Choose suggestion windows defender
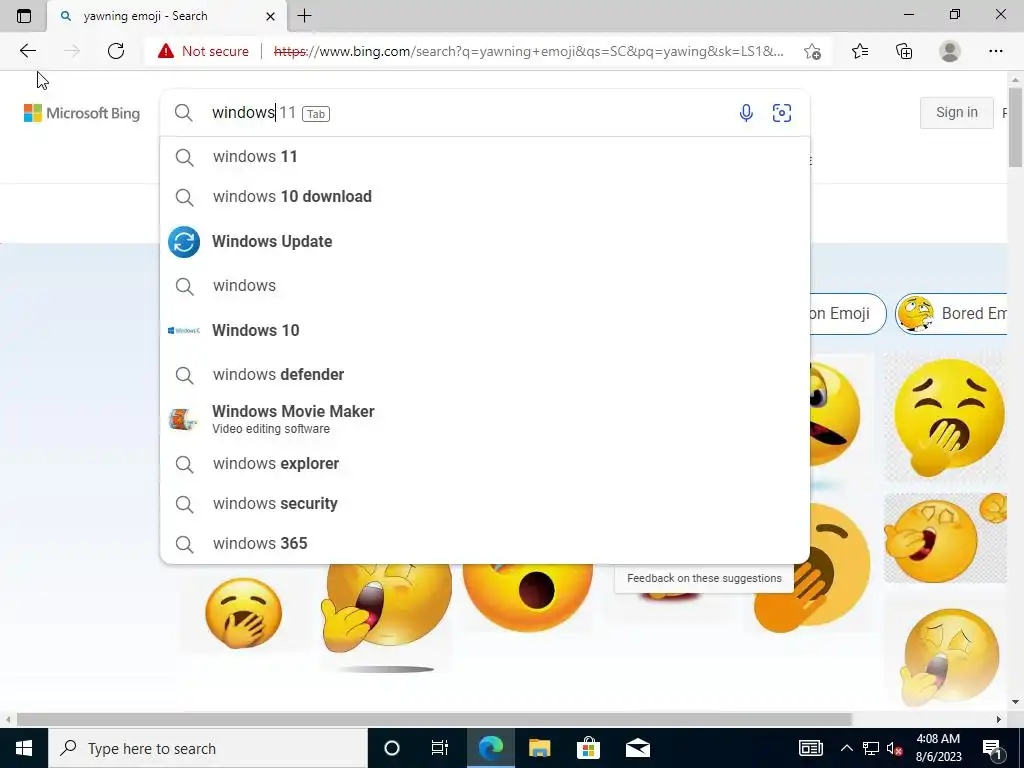This screenshot has height=768, width=1024. 485,375
